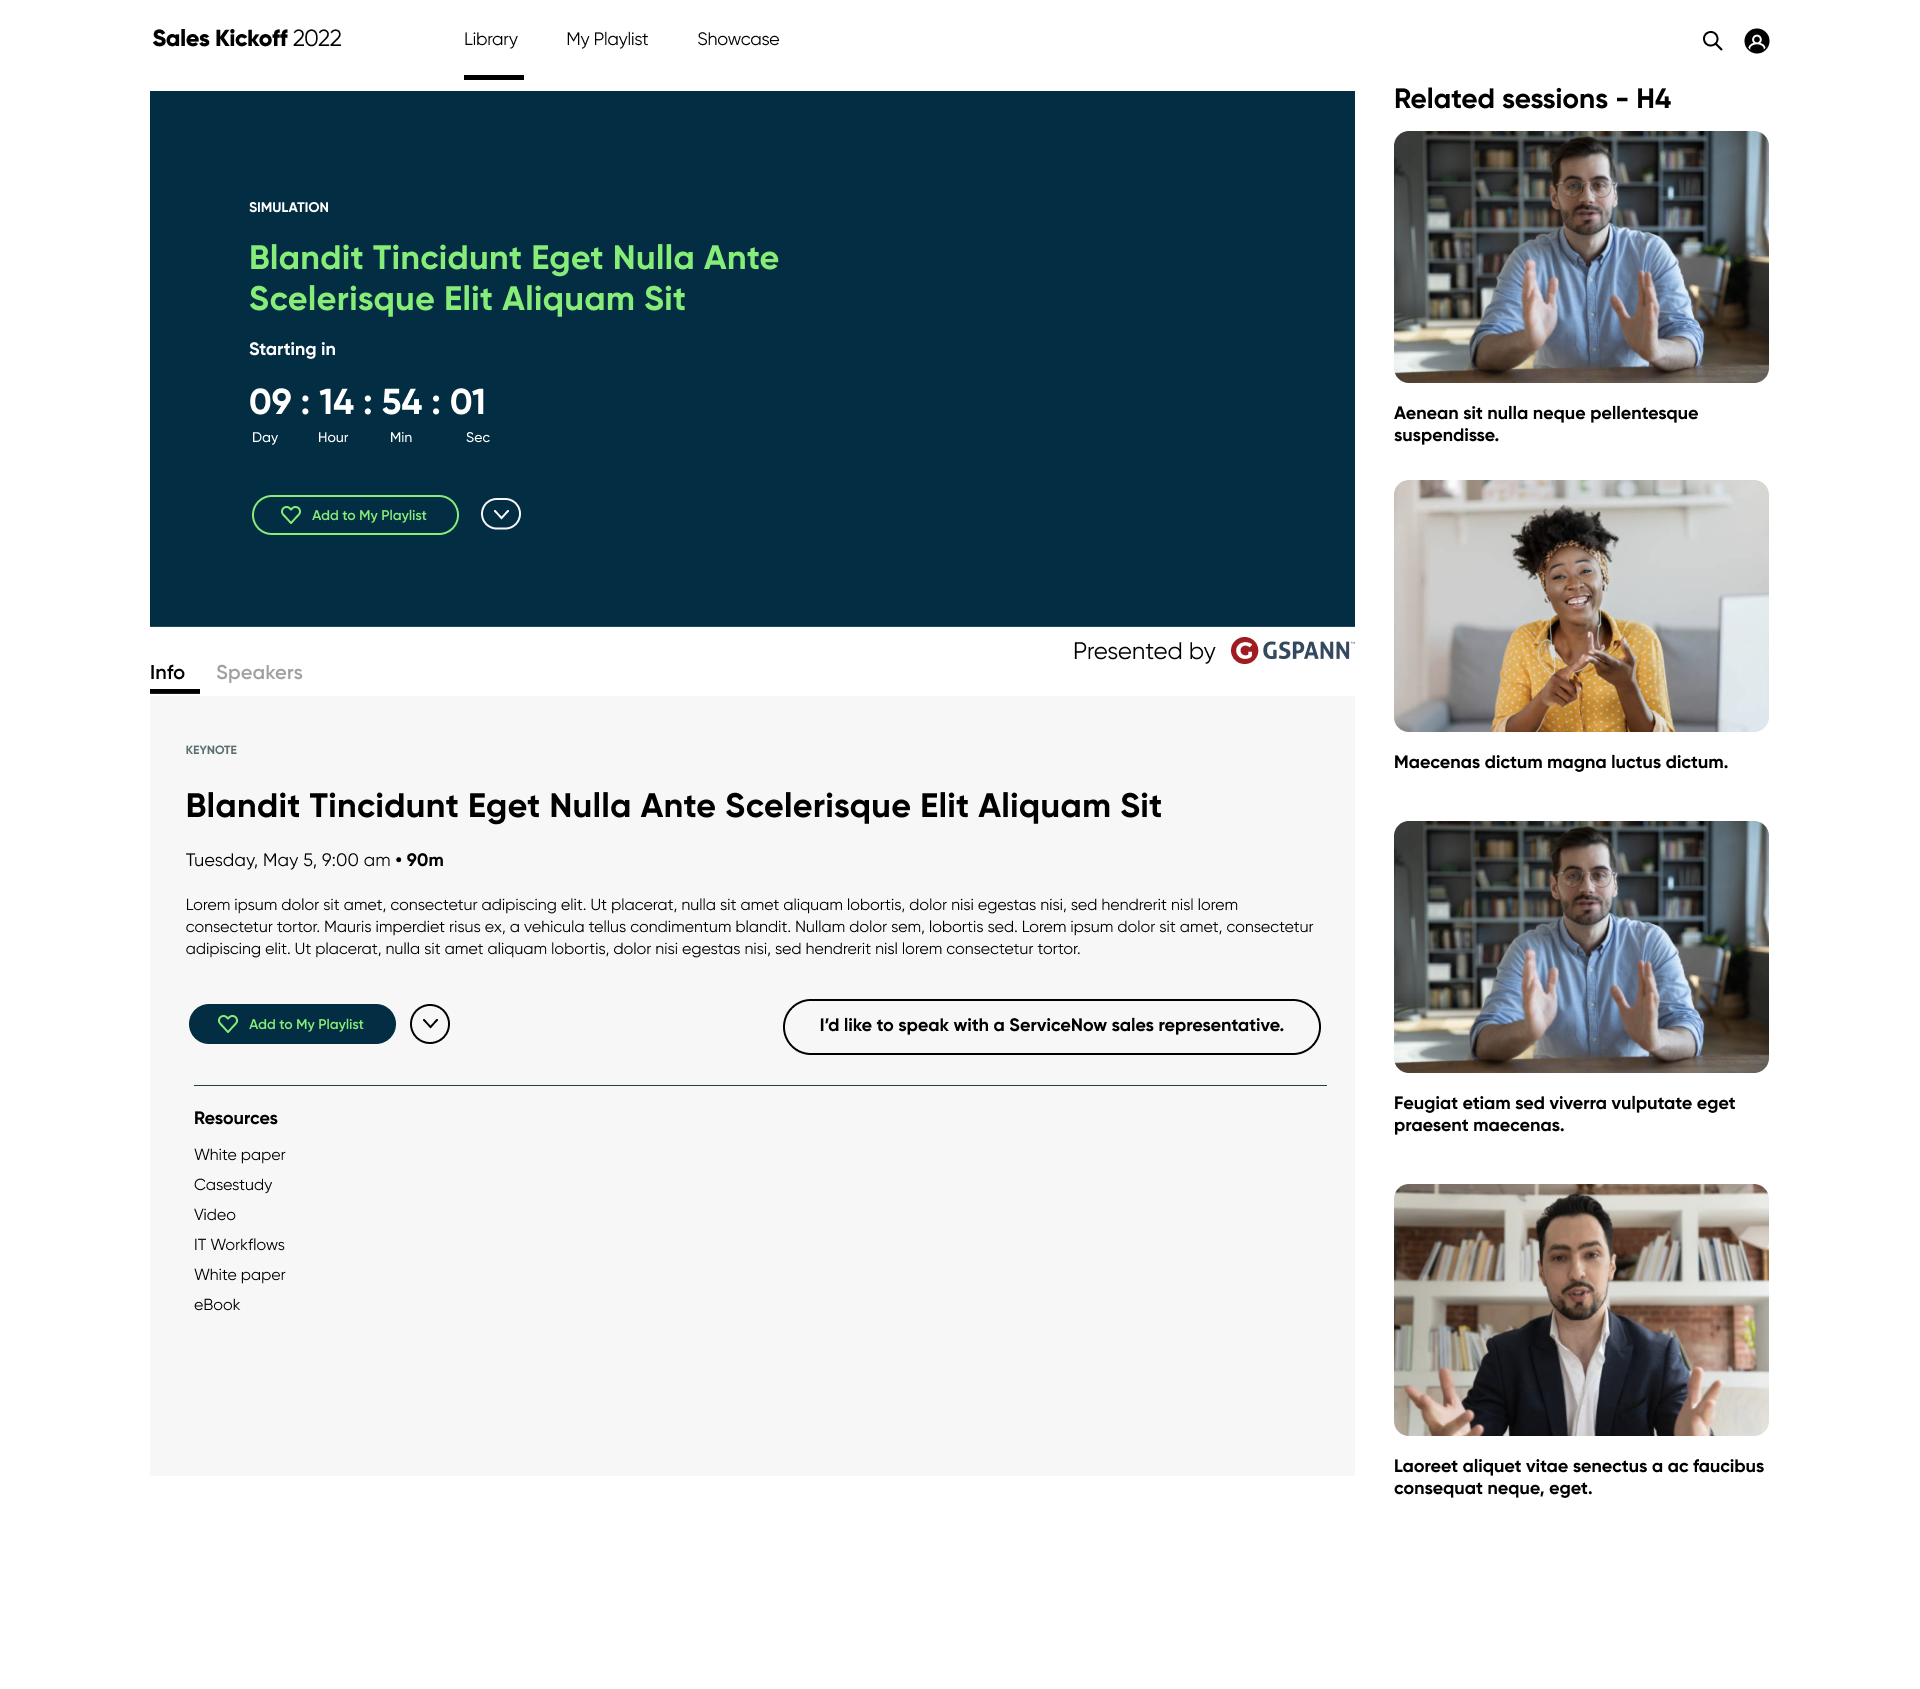Click the heart icon in the lower playlist button
1920x1689 pixels.
228,1024
